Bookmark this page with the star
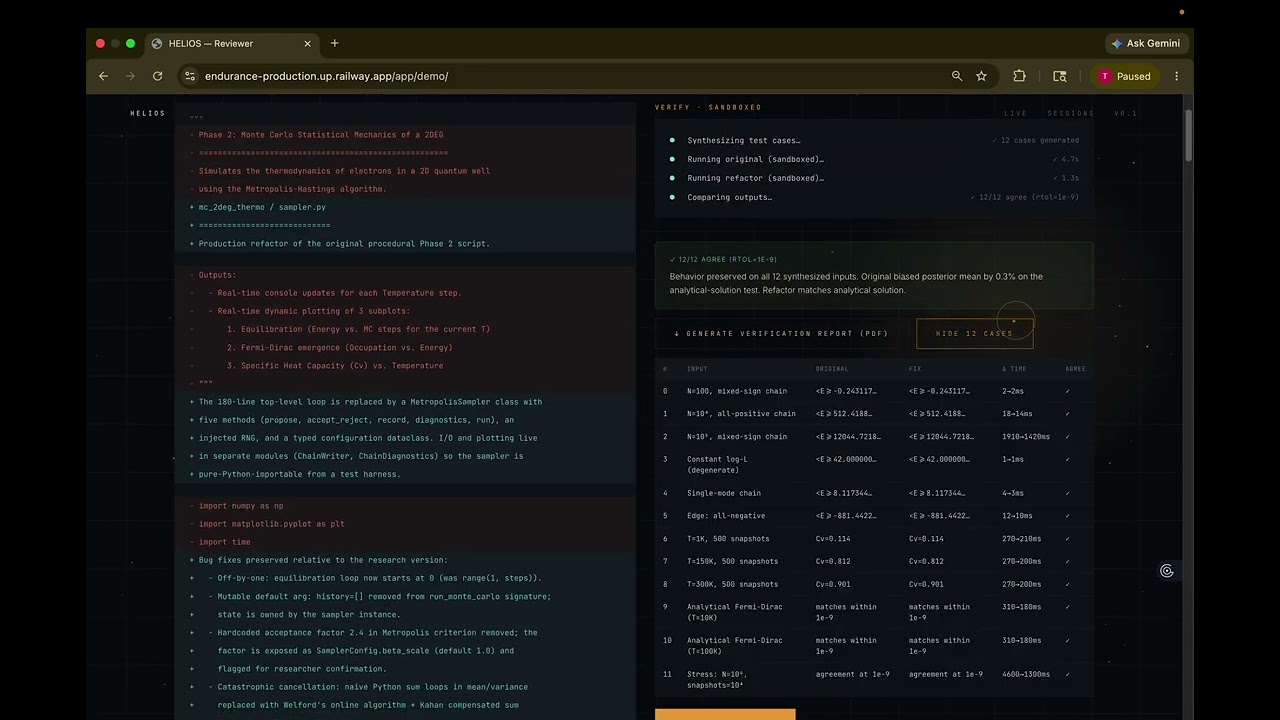This screenshot has height=720, width=1280. (x=982, y=76)
